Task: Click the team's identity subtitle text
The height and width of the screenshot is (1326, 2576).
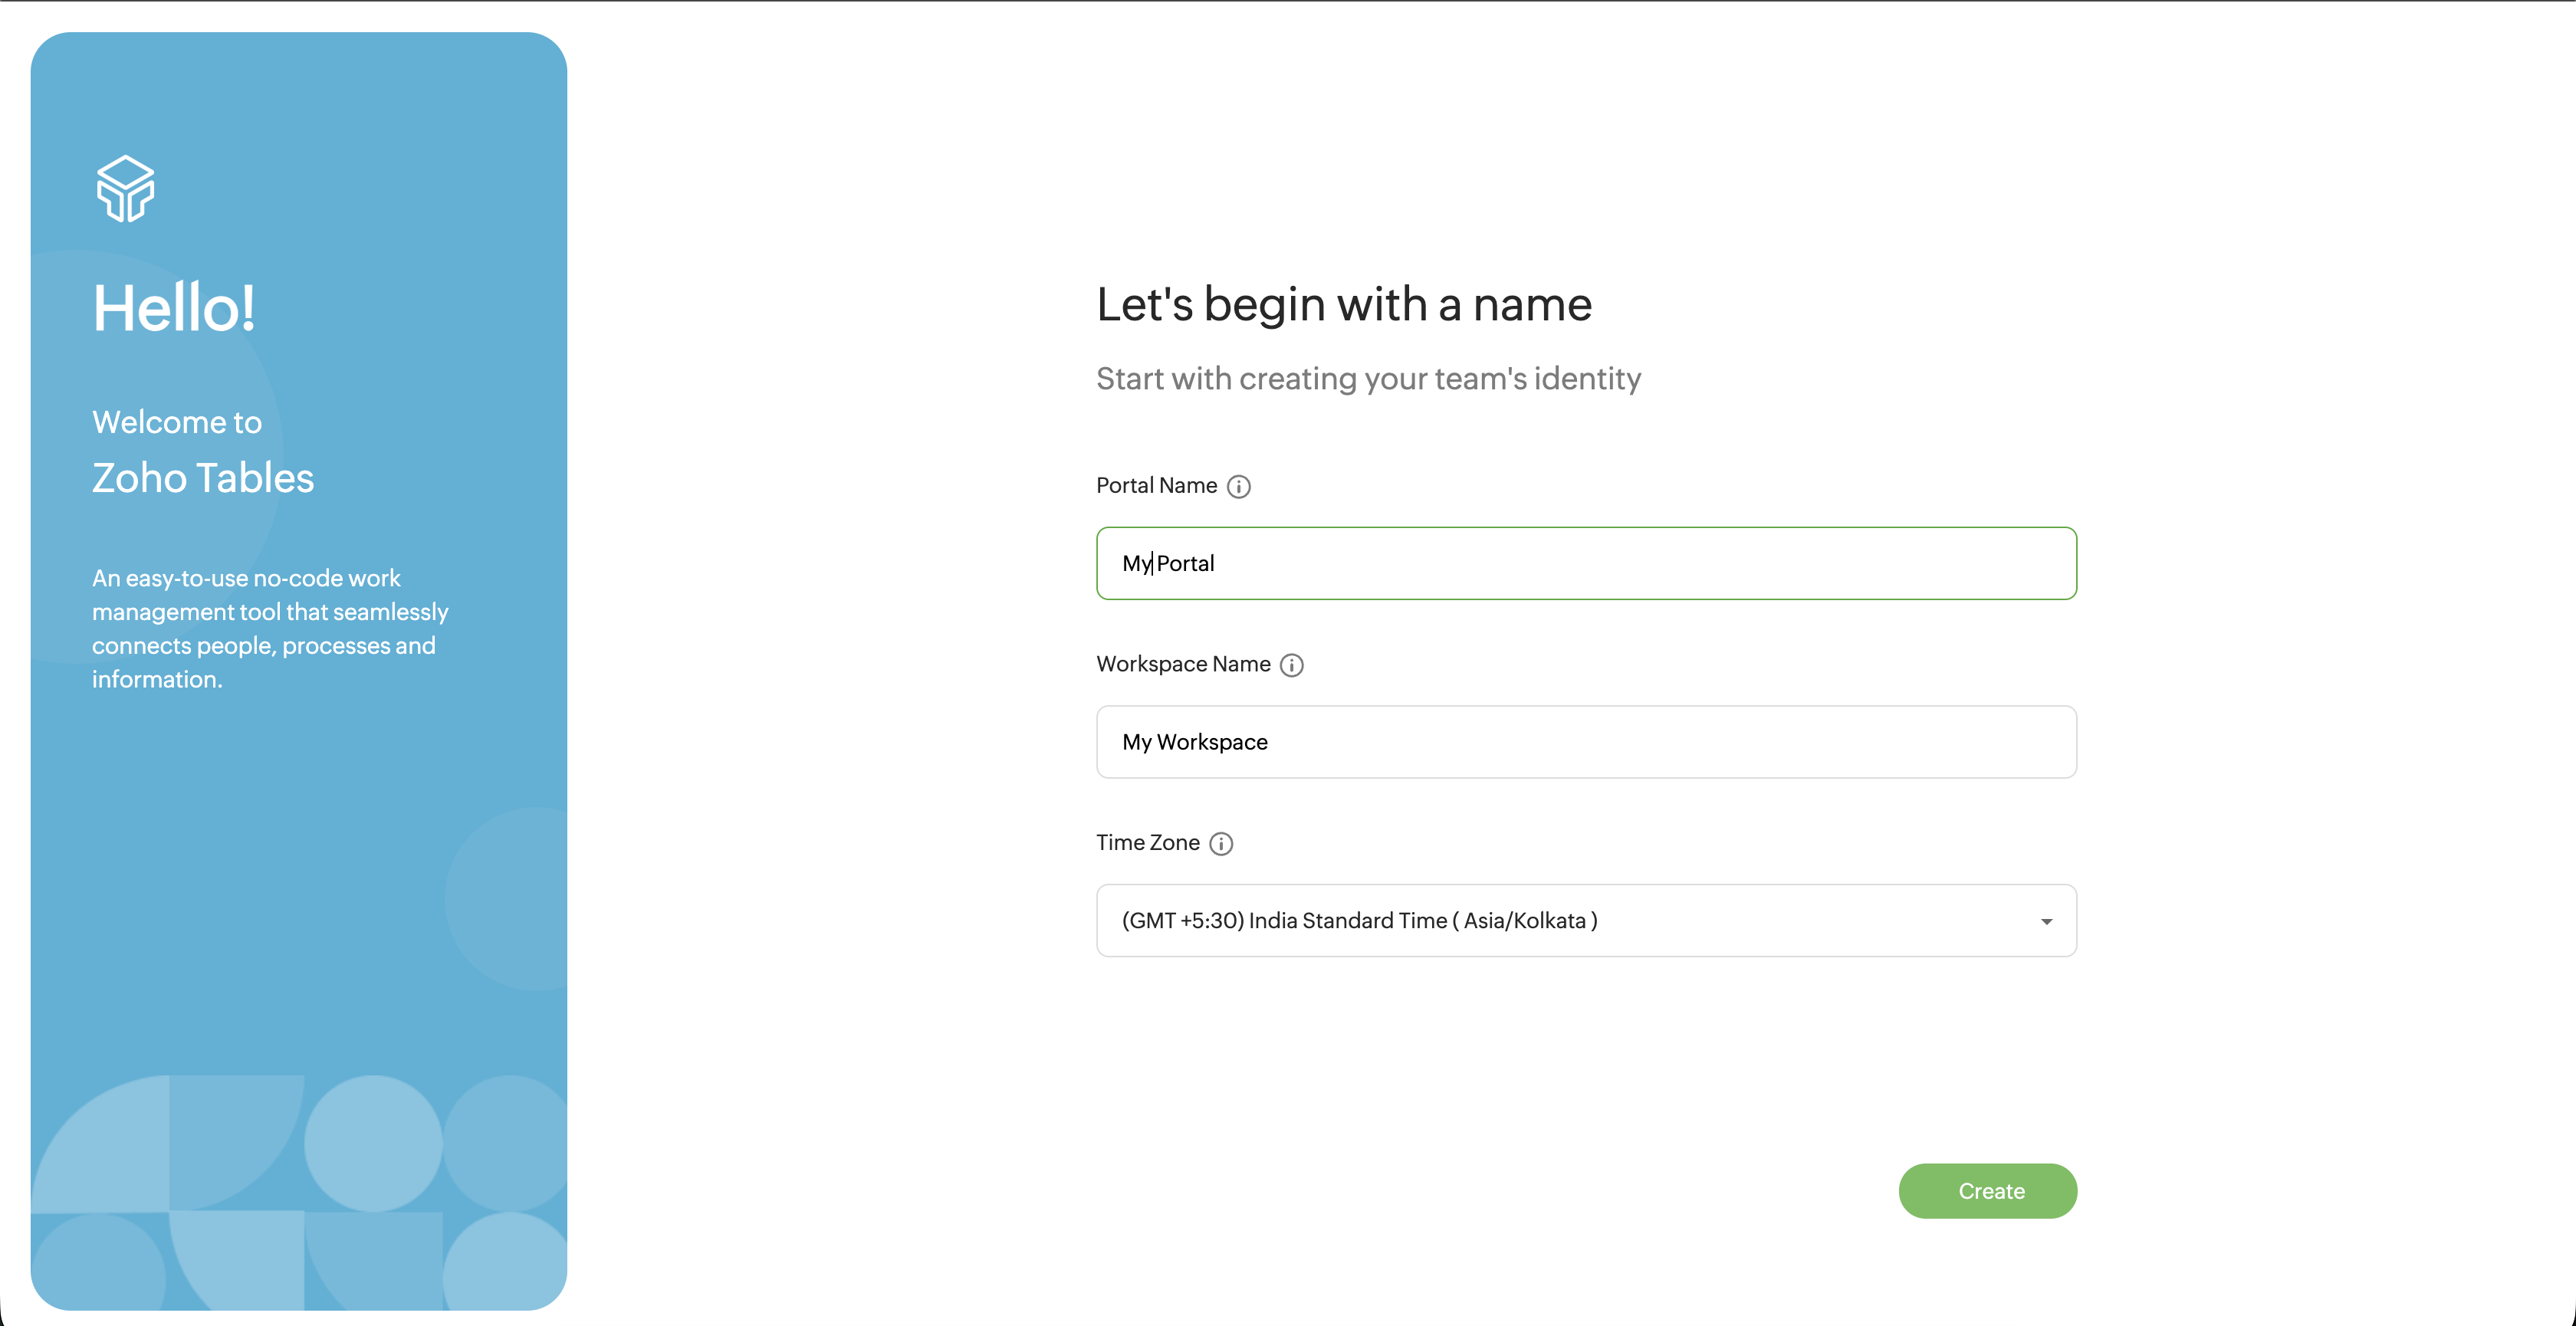Action: click(x=1368, y=379)
